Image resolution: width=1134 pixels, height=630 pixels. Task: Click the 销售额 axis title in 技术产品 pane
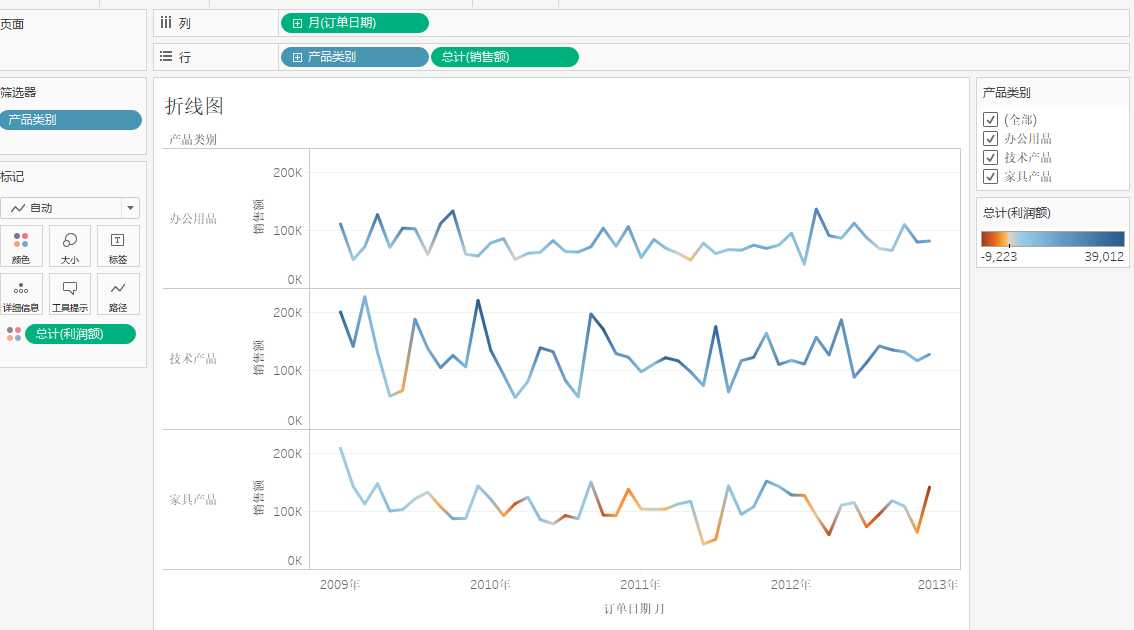258,357
